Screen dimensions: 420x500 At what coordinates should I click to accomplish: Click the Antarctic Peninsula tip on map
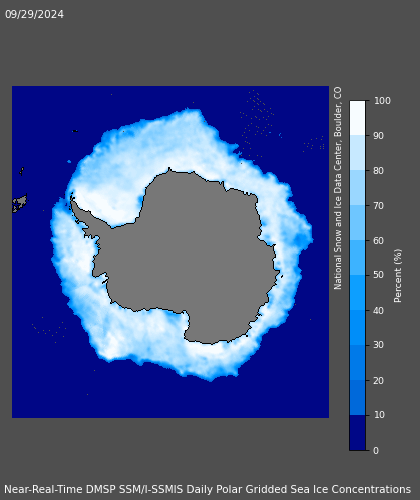[72, 196]
